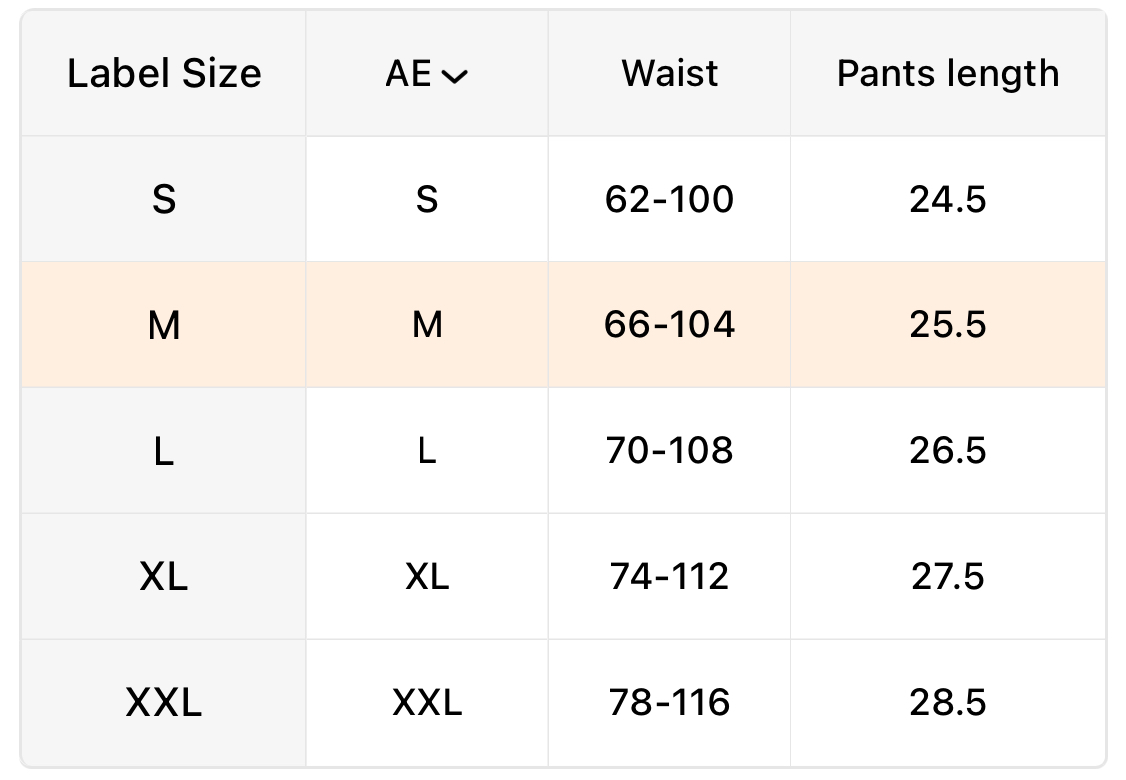
Task: Click the 27.5 pants length value
Action: [x=947, y=577]
